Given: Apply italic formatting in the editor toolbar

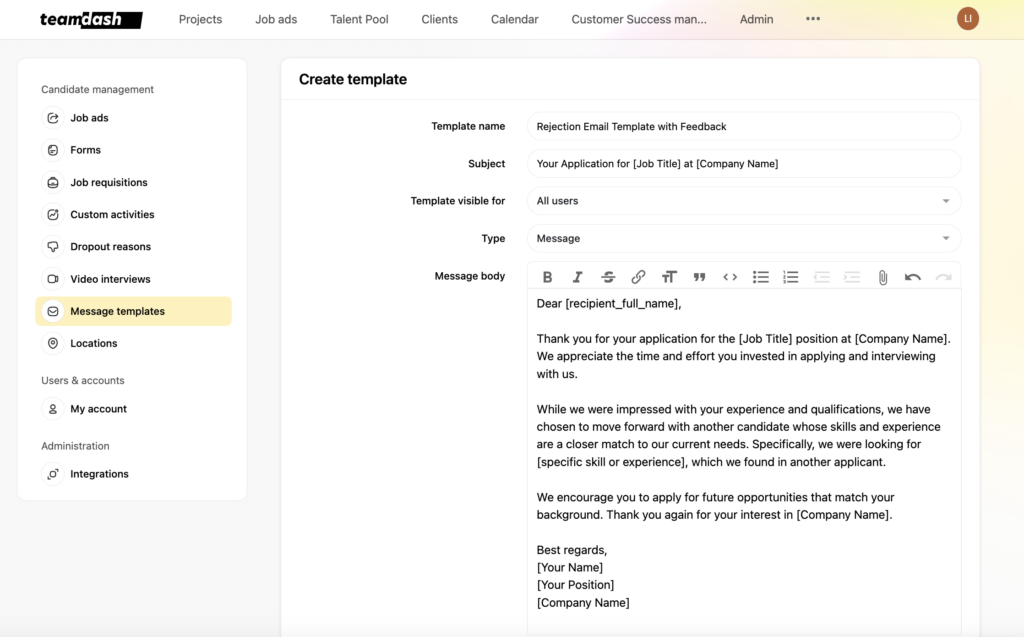Looking at the screenshot, I should click(578, 277).
